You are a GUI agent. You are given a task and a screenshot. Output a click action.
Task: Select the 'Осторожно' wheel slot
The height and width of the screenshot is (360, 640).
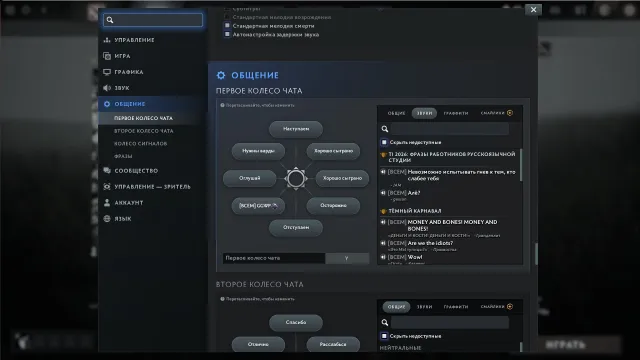click(333, 206)
